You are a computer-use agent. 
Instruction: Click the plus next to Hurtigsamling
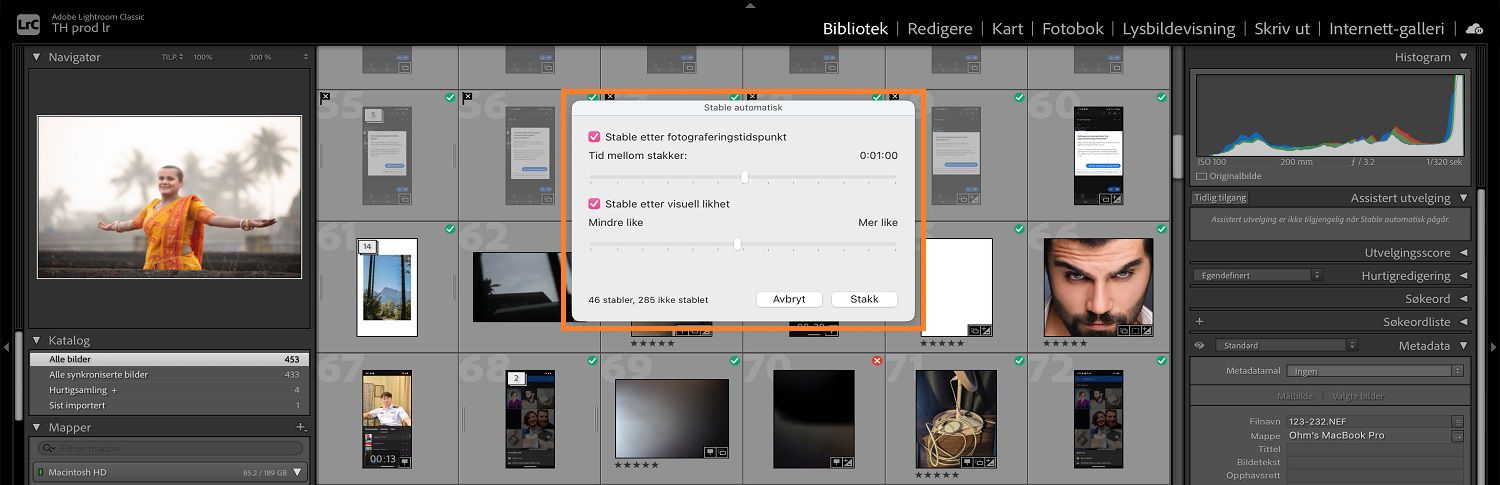click(x=114, y=390)
